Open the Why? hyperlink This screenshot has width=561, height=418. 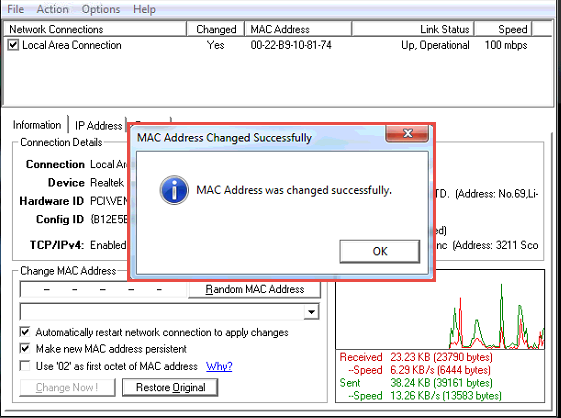coord(219,366)
